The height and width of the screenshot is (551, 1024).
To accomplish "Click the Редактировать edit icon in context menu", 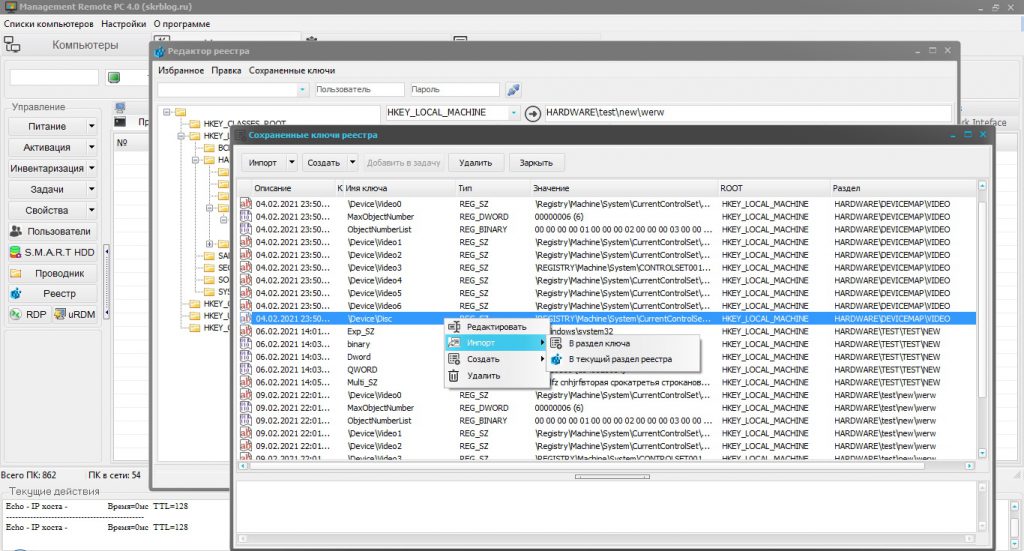I will [x=454, y=326].
